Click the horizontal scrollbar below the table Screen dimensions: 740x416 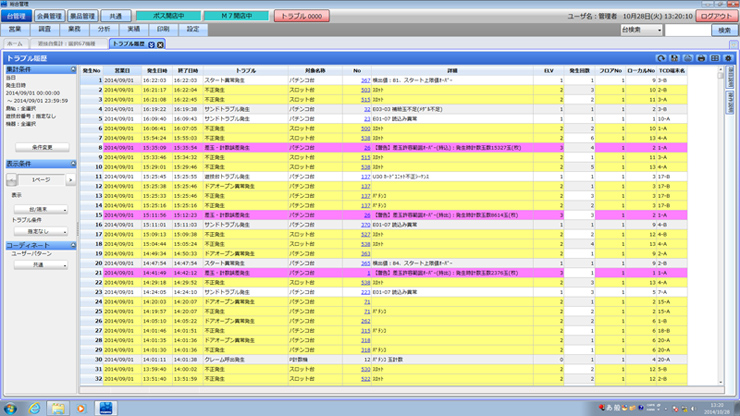[x=402, y=390]
